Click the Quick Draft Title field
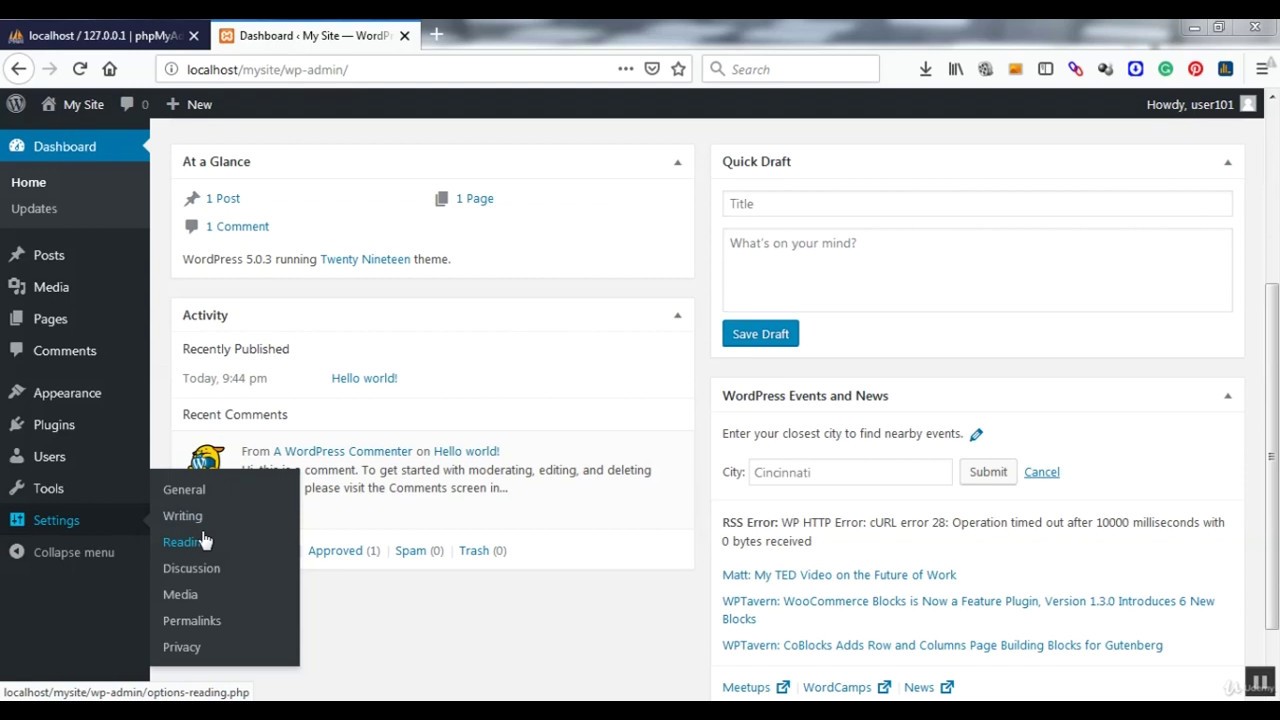The height and width of the screenshot is (720, 1280). tap(978, 204)
